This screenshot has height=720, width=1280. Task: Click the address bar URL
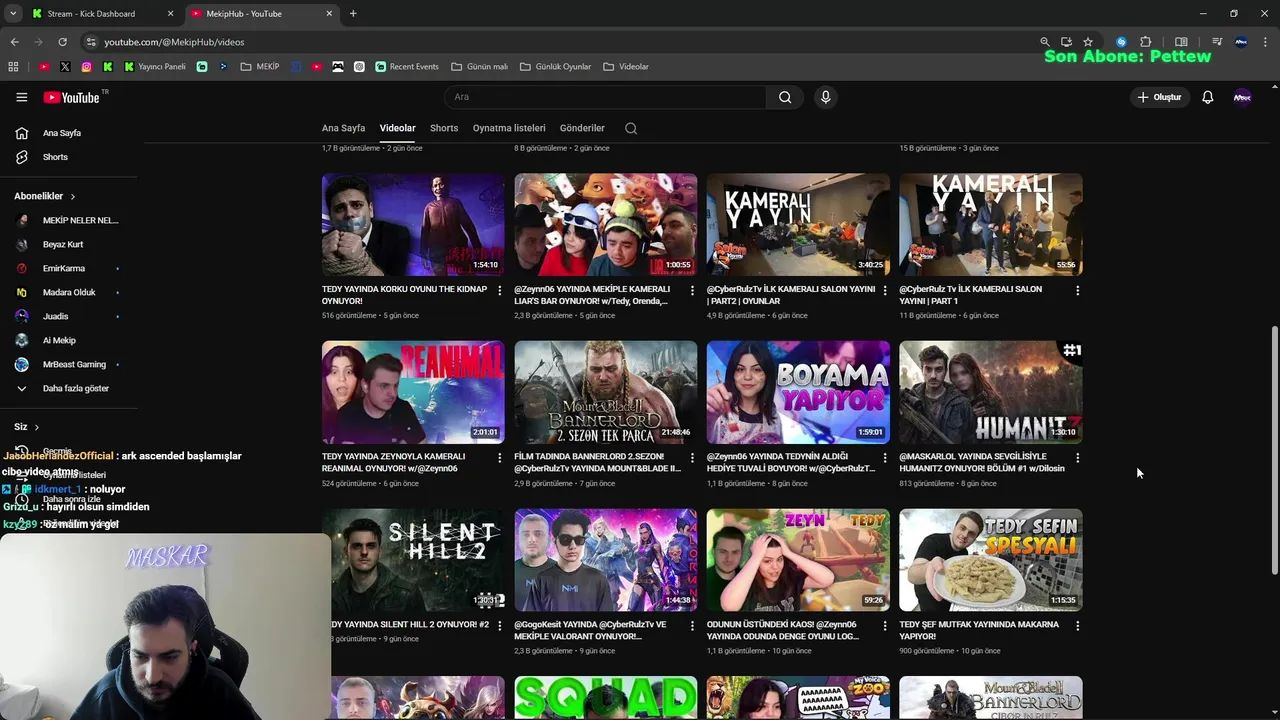point(174,42)
